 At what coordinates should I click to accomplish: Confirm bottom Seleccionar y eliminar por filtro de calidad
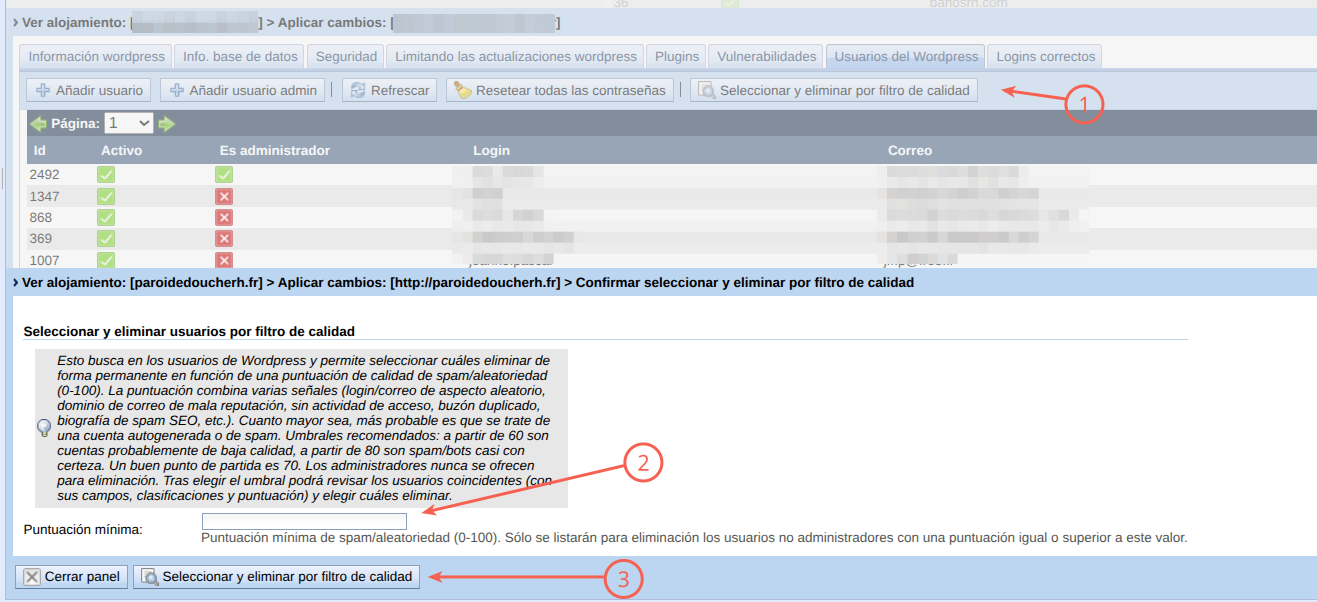[276, 577]
